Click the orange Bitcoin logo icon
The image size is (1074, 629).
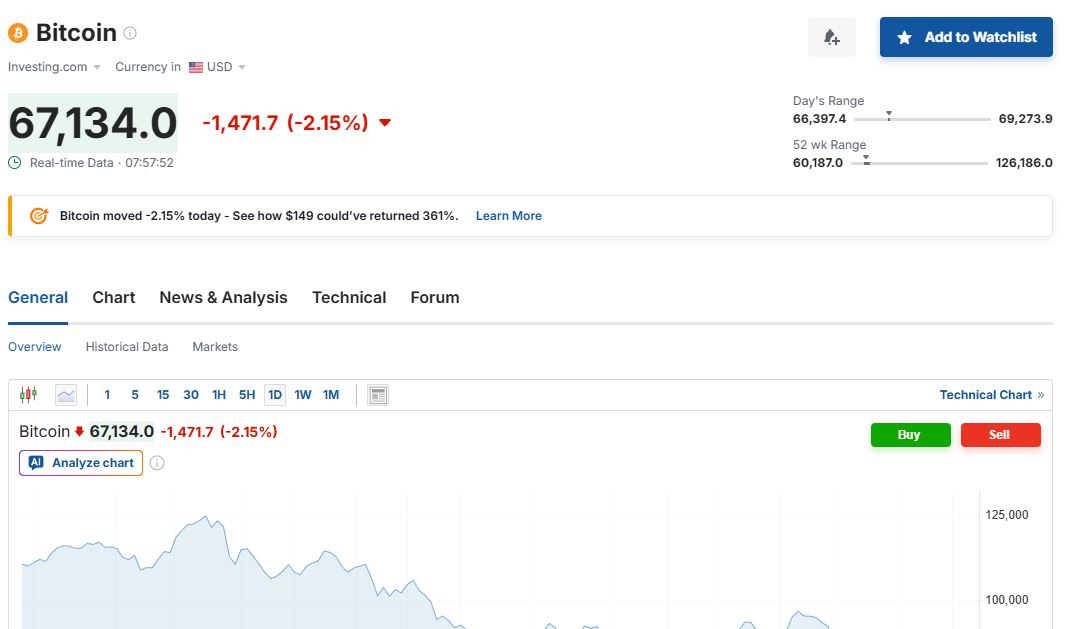tap(18, 33)
